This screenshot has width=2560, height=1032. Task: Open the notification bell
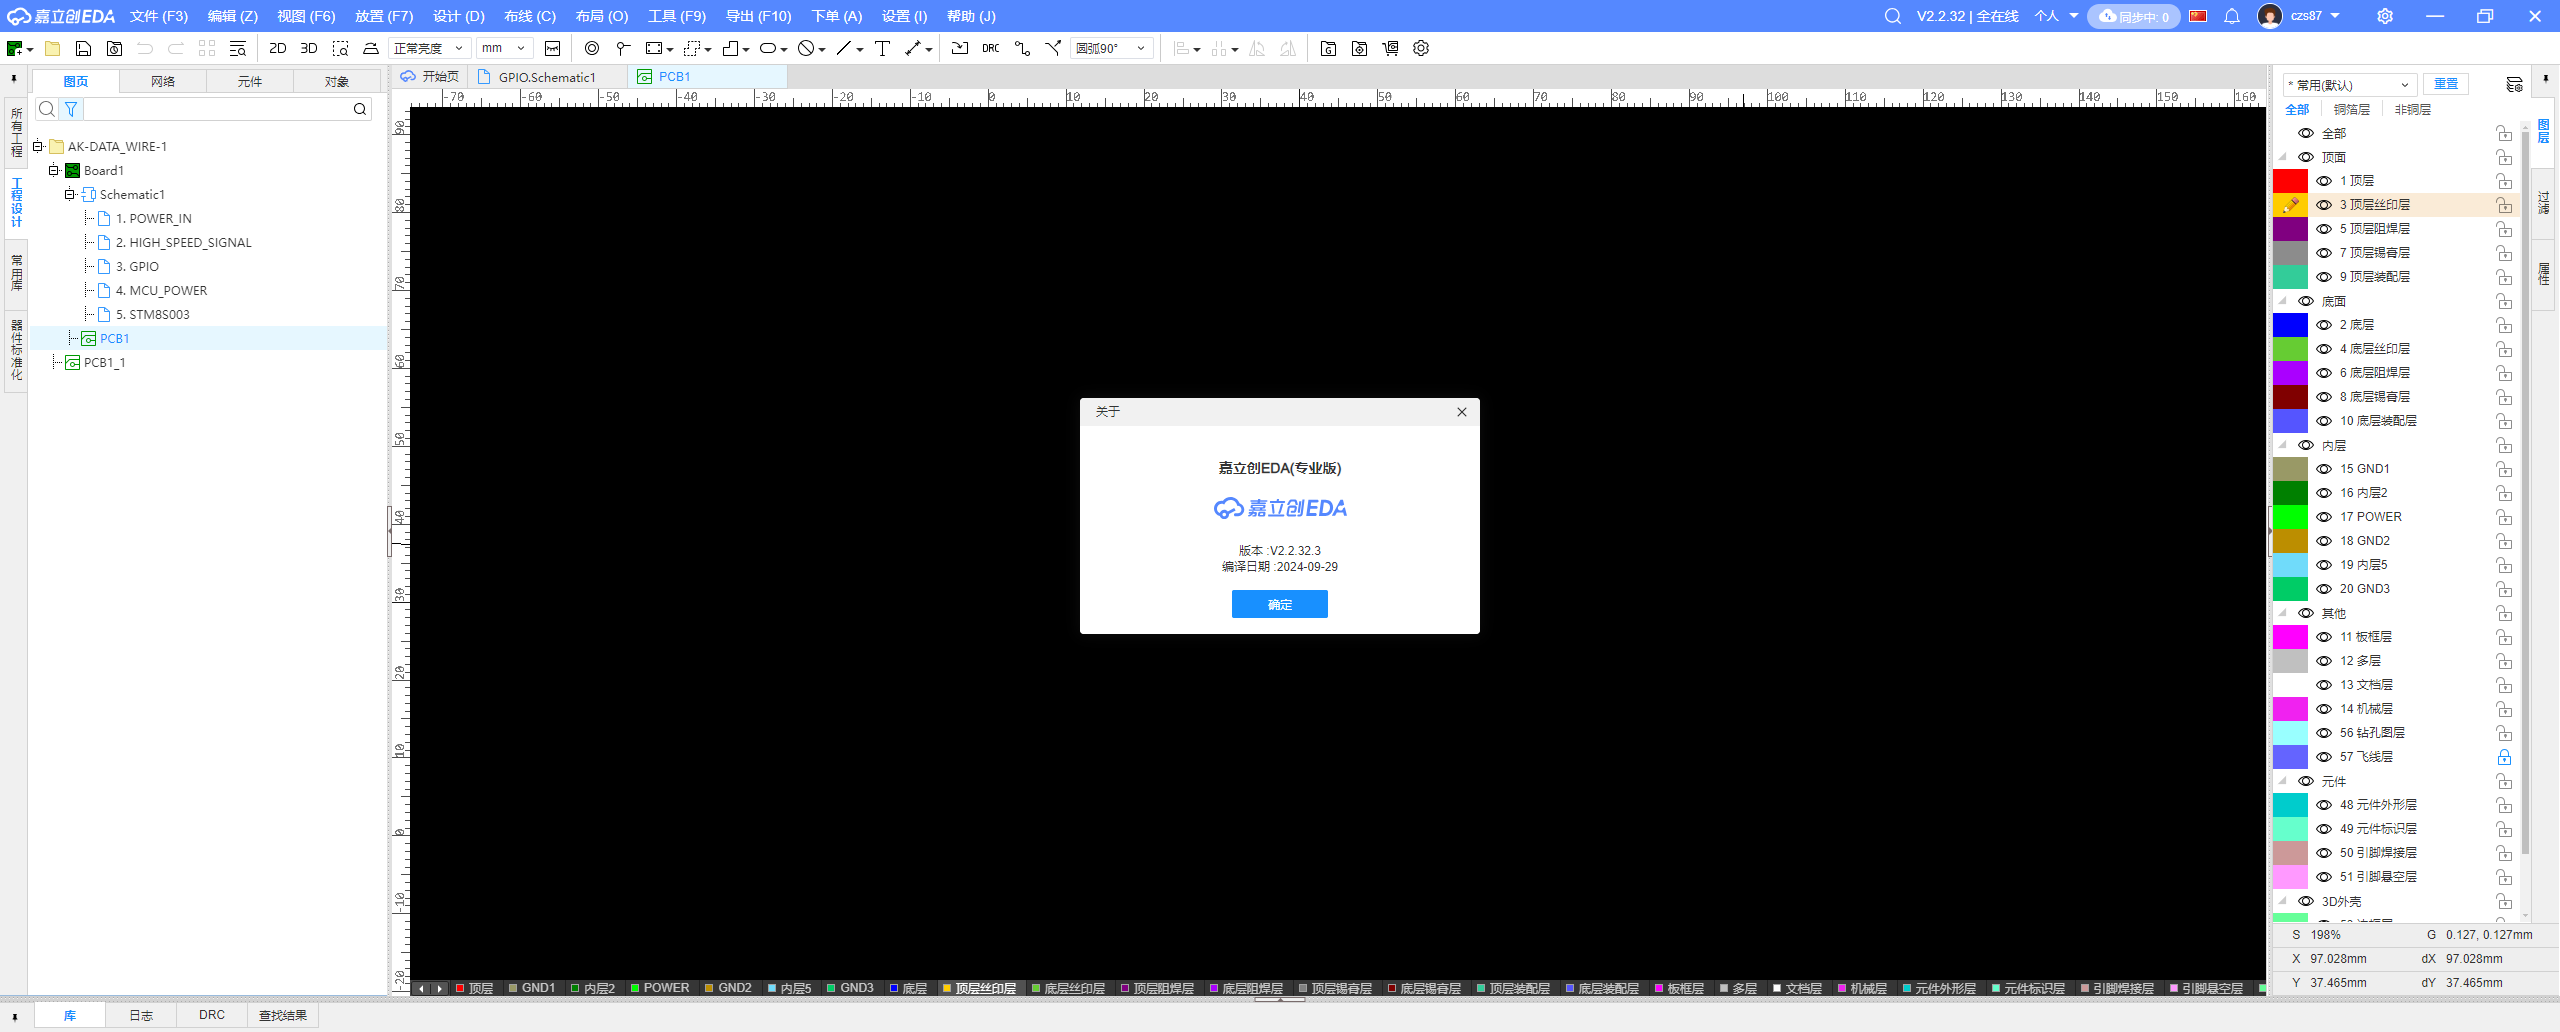2231,16
